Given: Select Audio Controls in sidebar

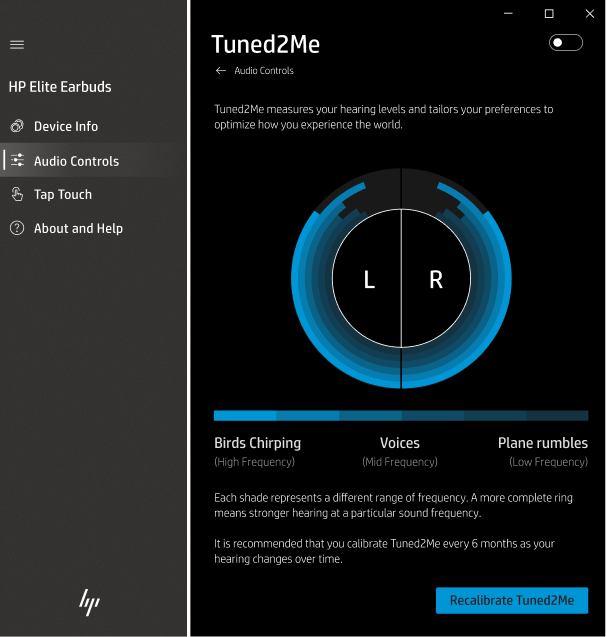Looking at the screenshot, I should tap(93, 160).
